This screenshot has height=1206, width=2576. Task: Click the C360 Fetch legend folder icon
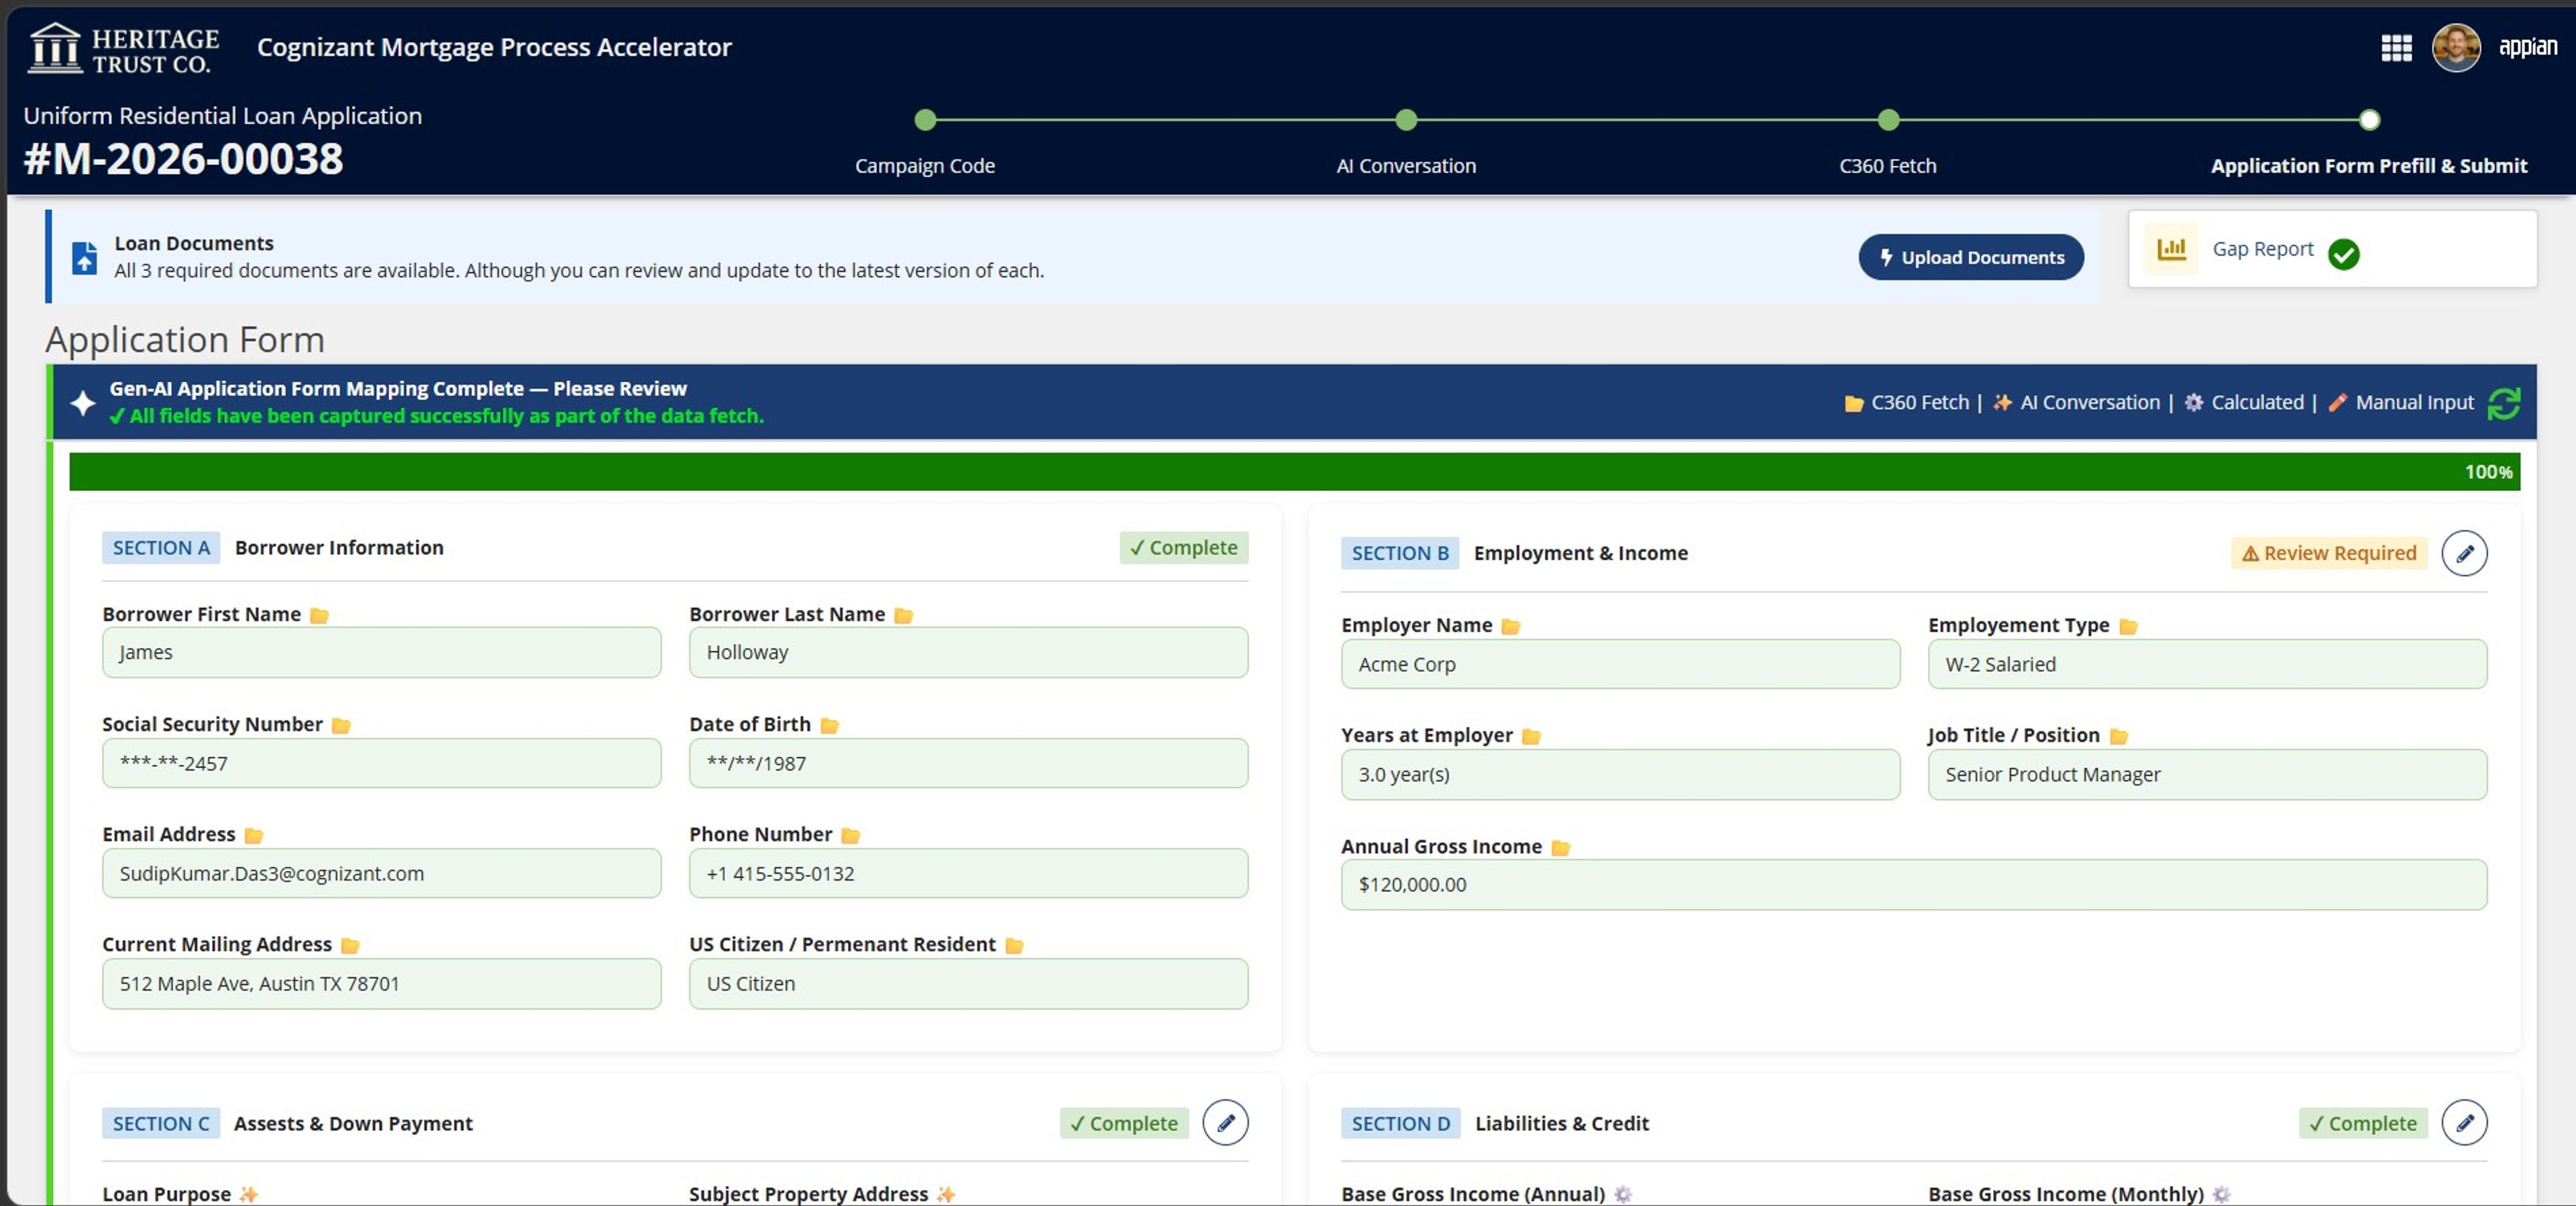click(x=1853, y=403)
